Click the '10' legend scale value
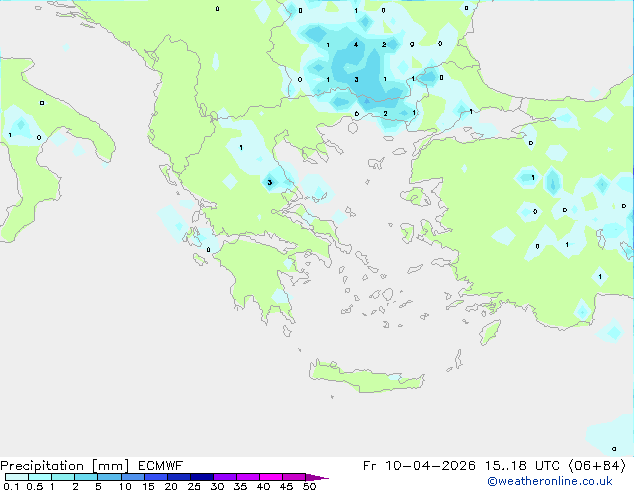The height and width of the screenshot is (490, 634). [125, 486]
